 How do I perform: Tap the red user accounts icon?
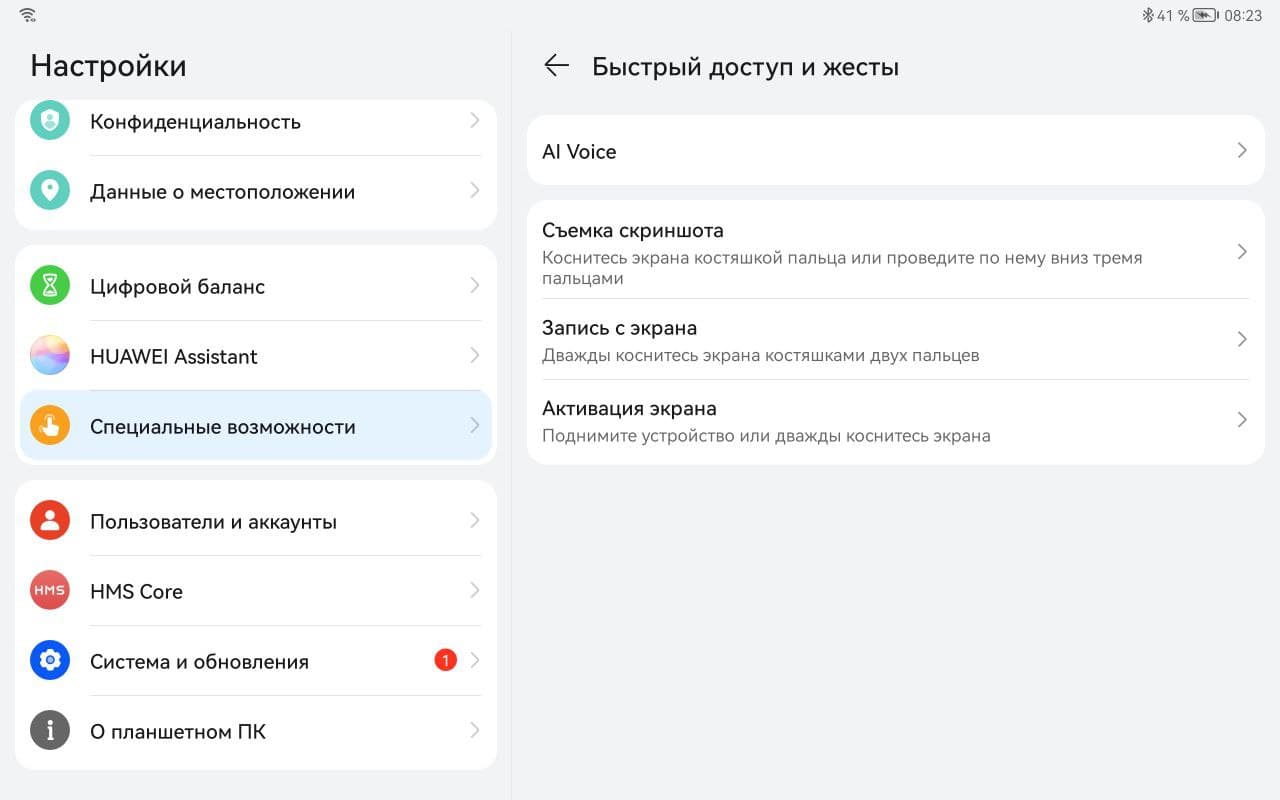50,521
